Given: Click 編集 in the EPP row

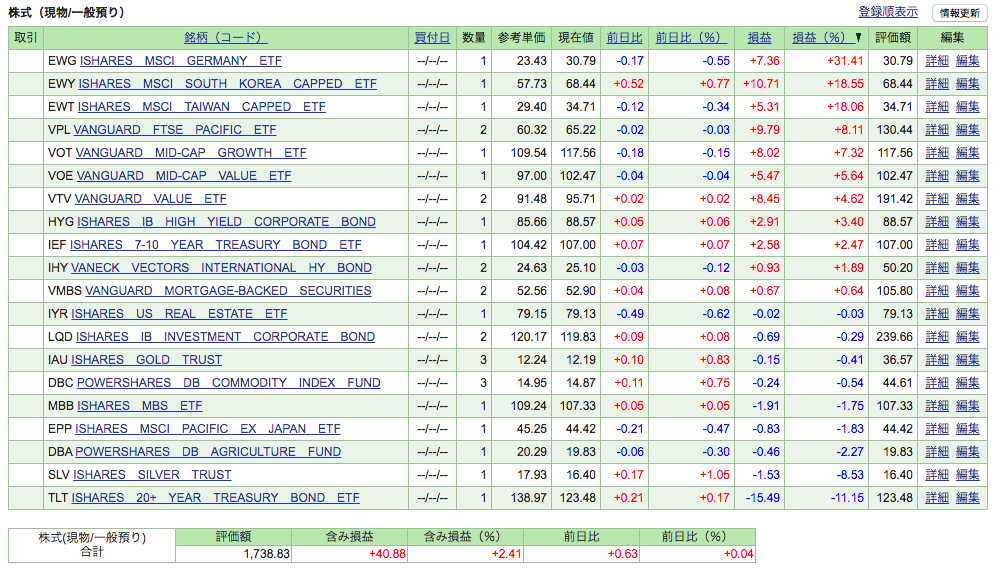Looking at the screenshot, I should pos(967,428).
